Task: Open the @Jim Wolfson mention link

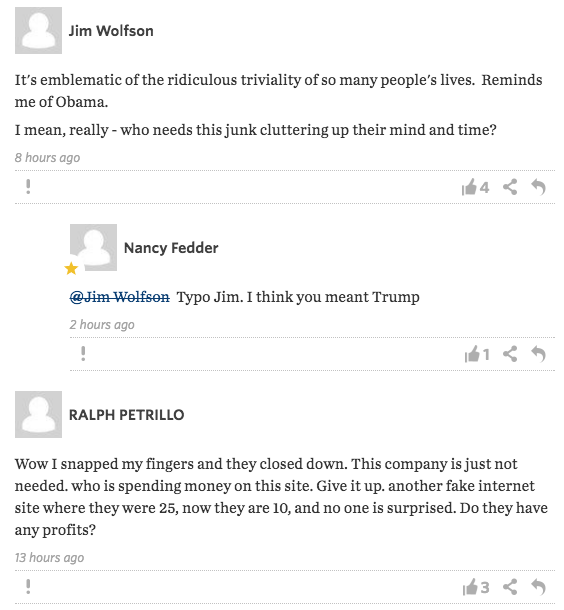Action: [x=120, y=297]
